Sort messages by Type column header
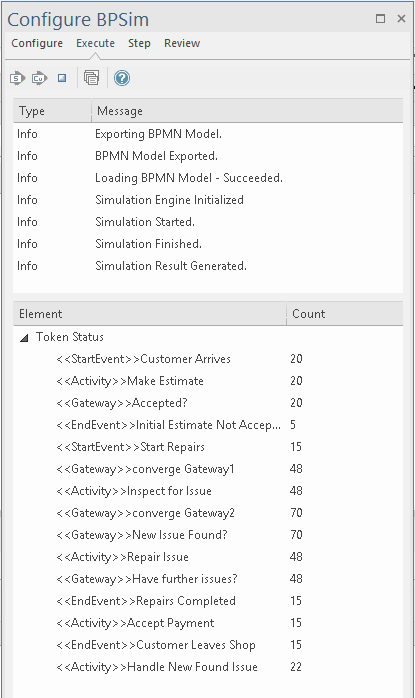 point(52,111)
